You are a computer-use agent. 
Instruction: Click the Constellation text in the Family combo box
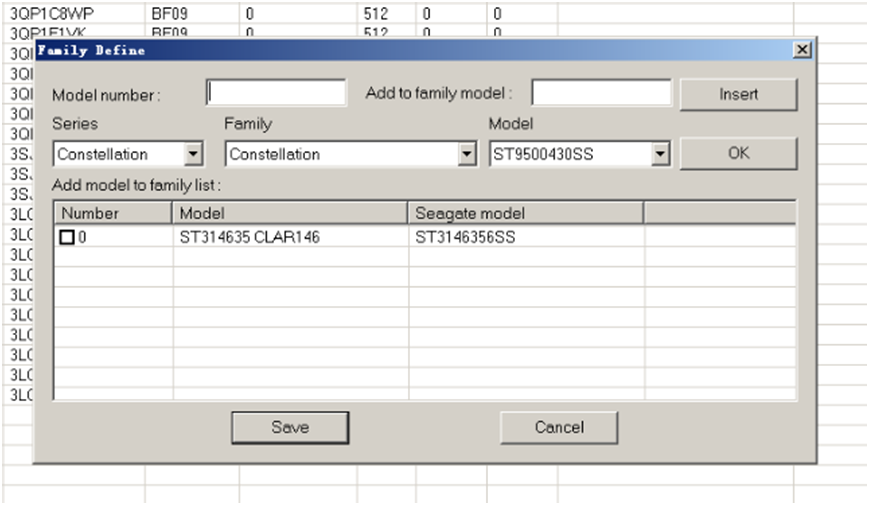coord(275,154)
